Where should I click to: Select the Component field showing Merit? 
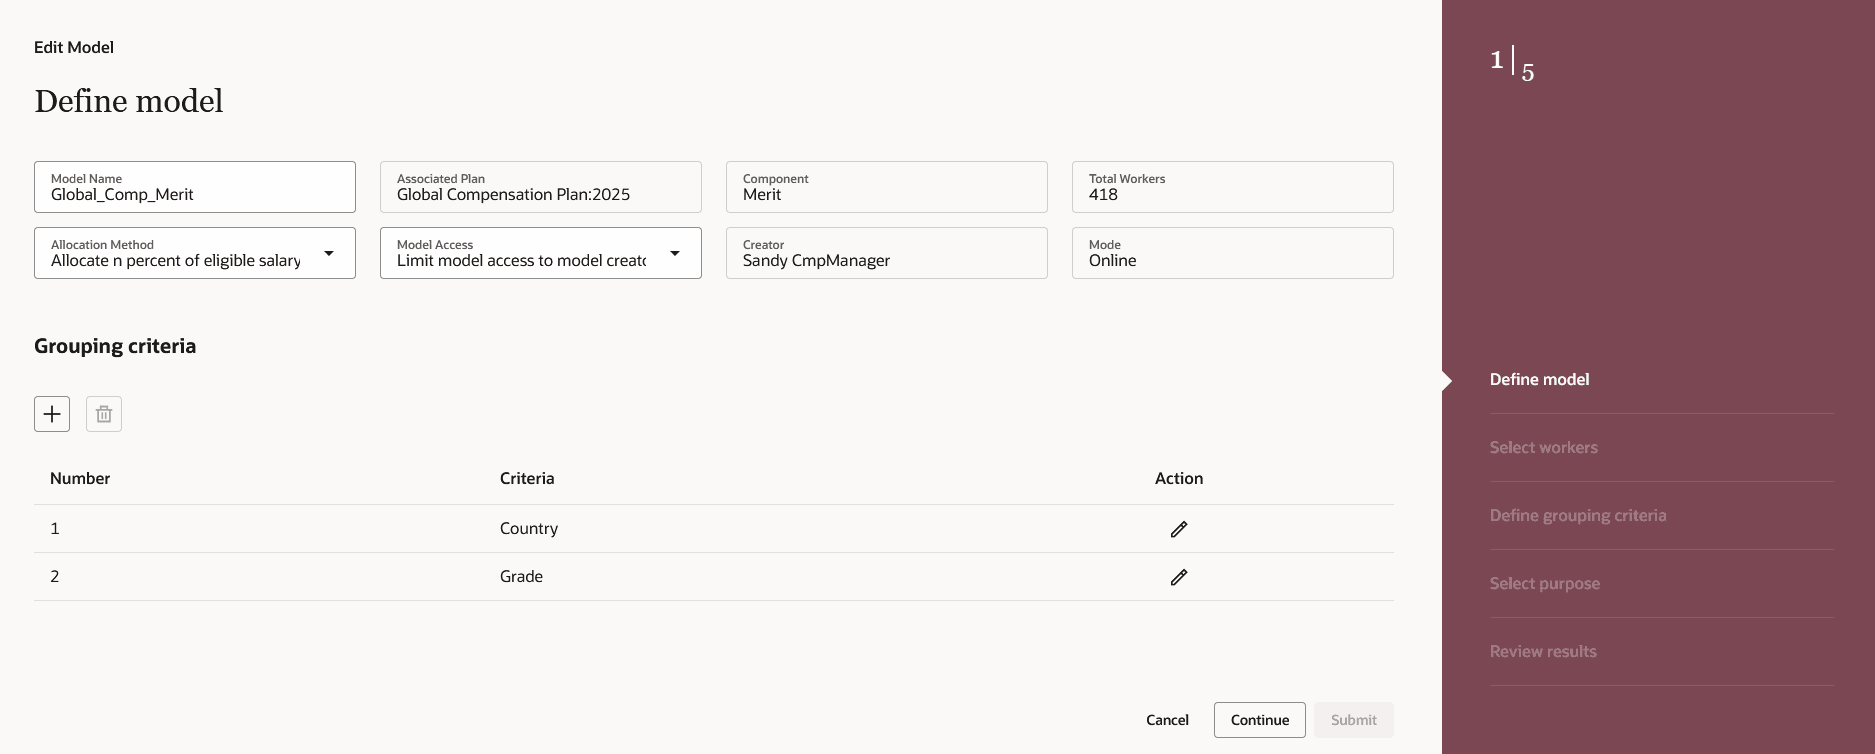(887, 188)
